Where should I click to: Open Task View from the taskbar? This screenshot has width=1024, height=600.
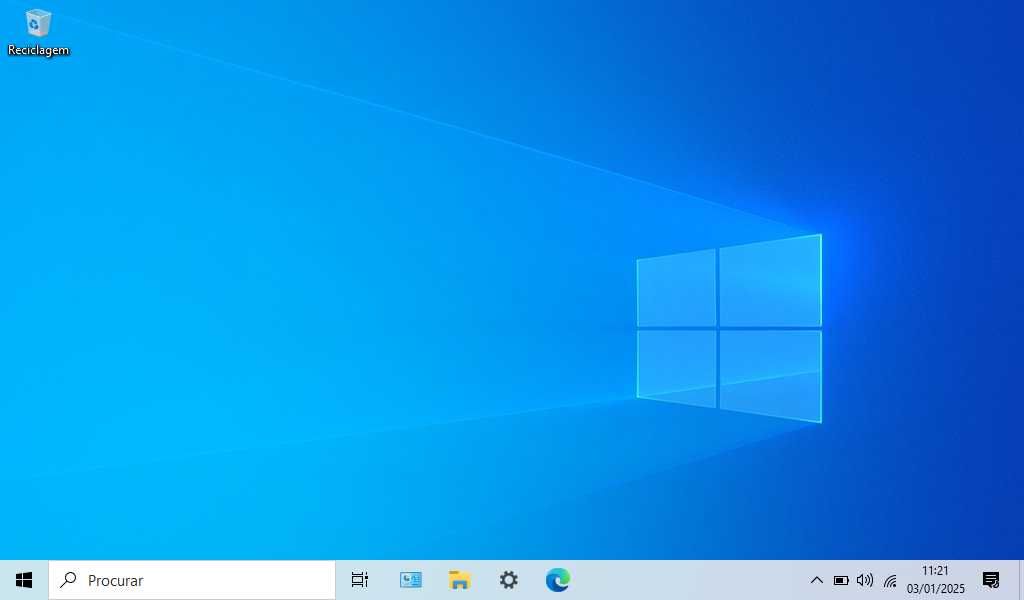[360, 580]
